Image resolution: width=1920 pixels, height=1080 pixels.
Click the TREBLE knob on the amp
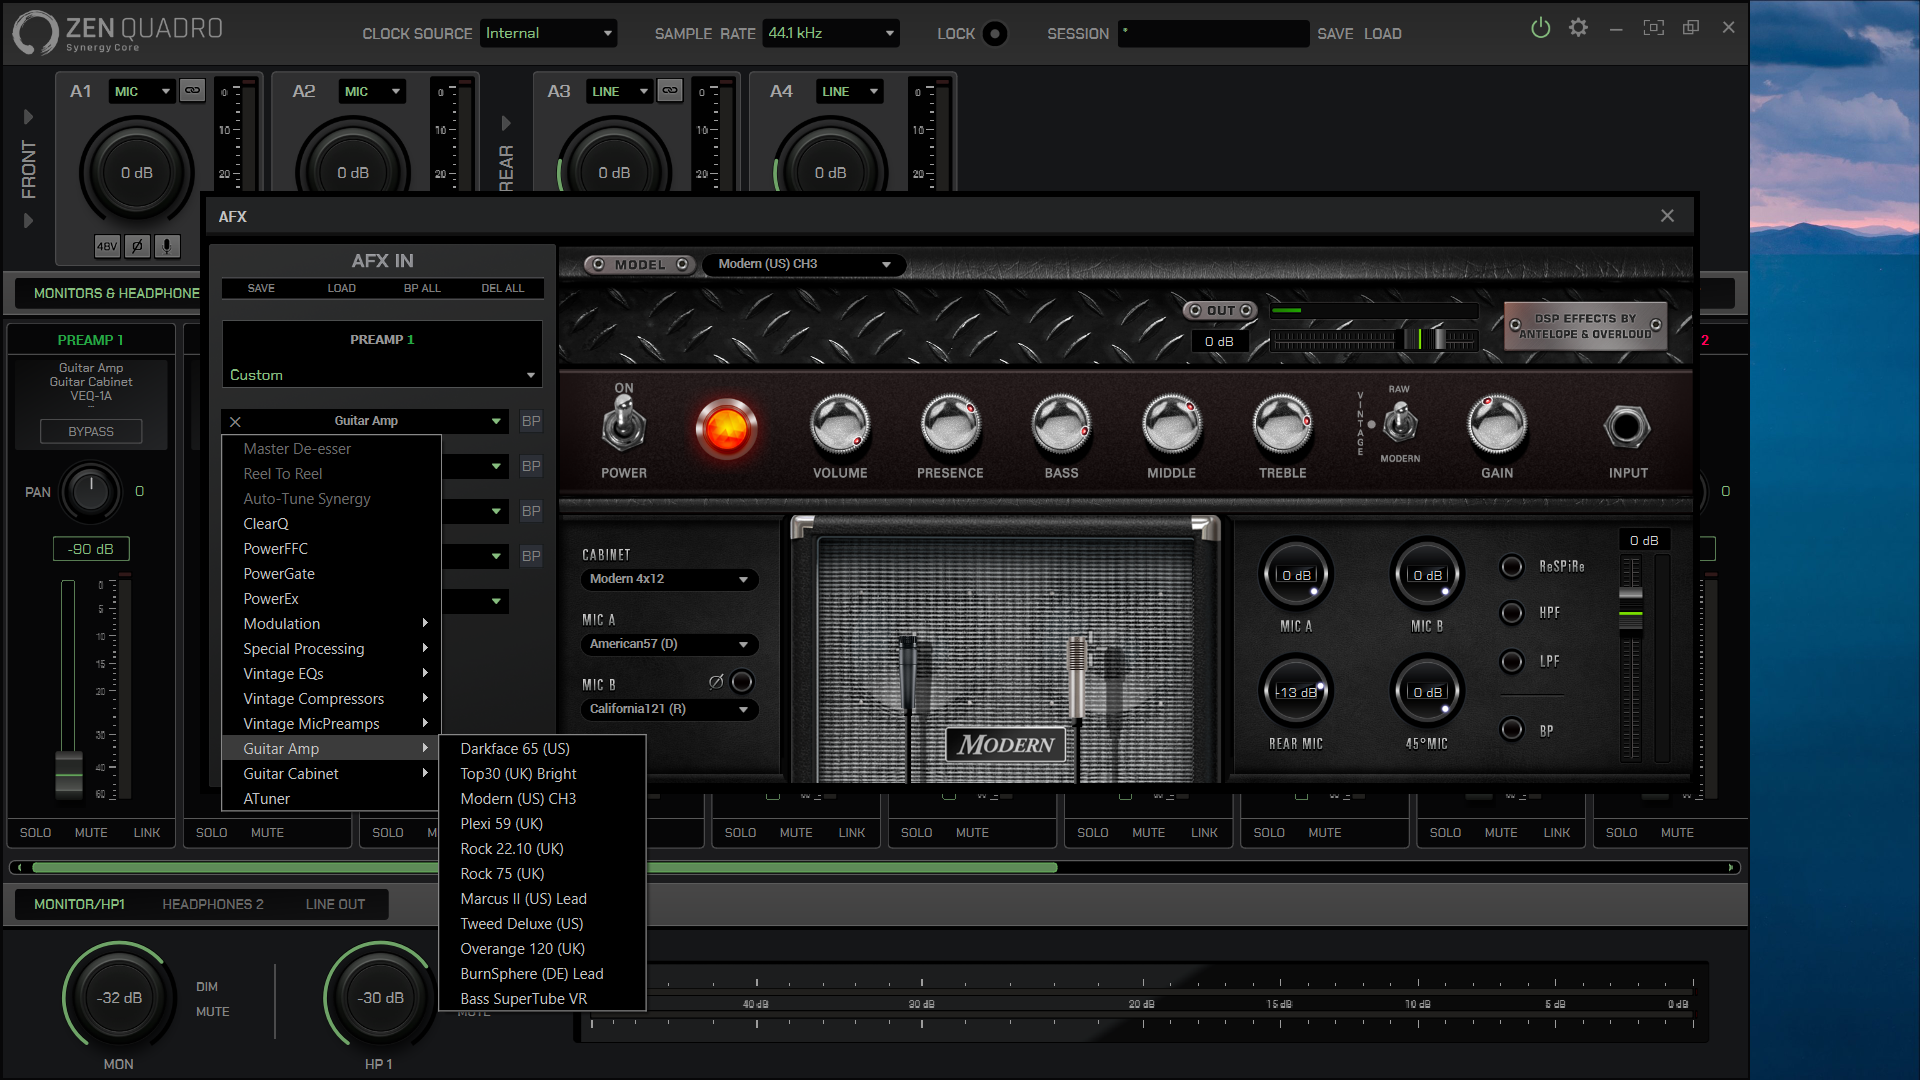tap(1282, 423)
